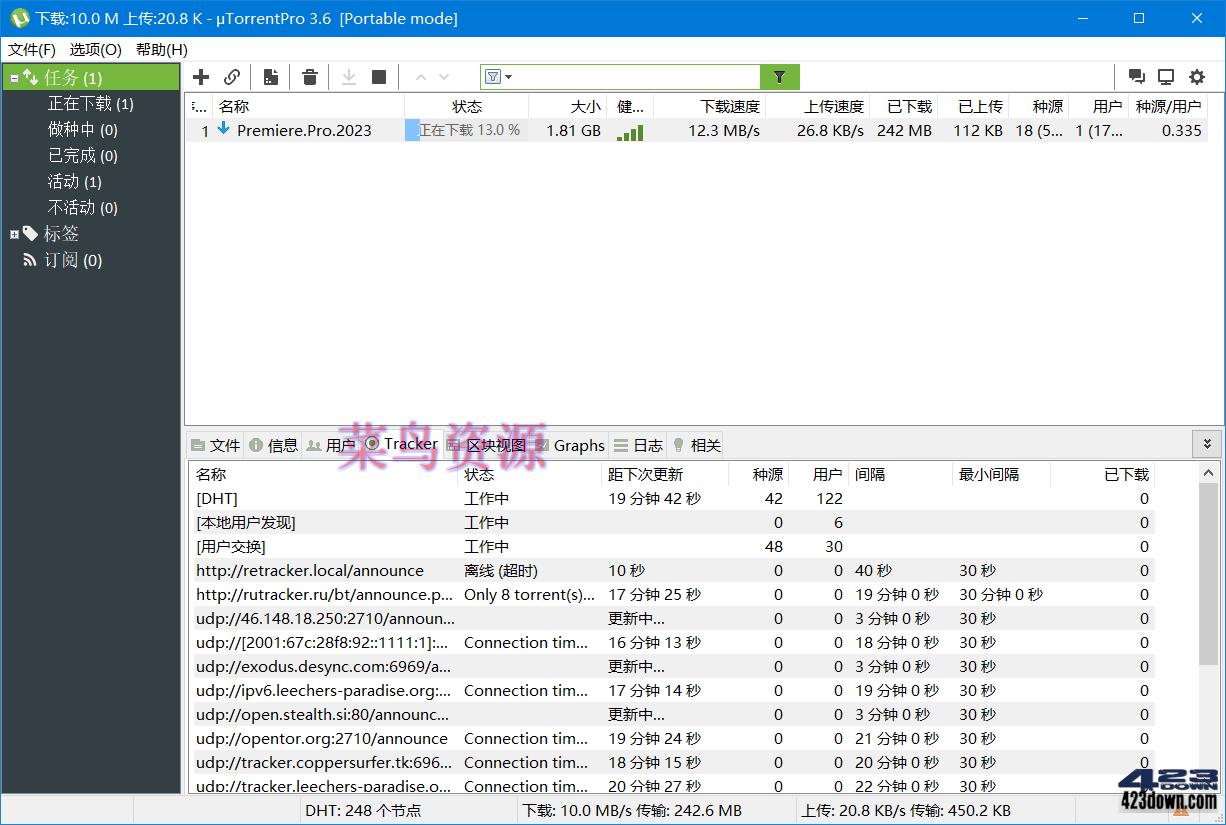The width and height of the screenshot is (1226, 825).
Task: Click the remote device monitor icon
Action: [1166, 76]
